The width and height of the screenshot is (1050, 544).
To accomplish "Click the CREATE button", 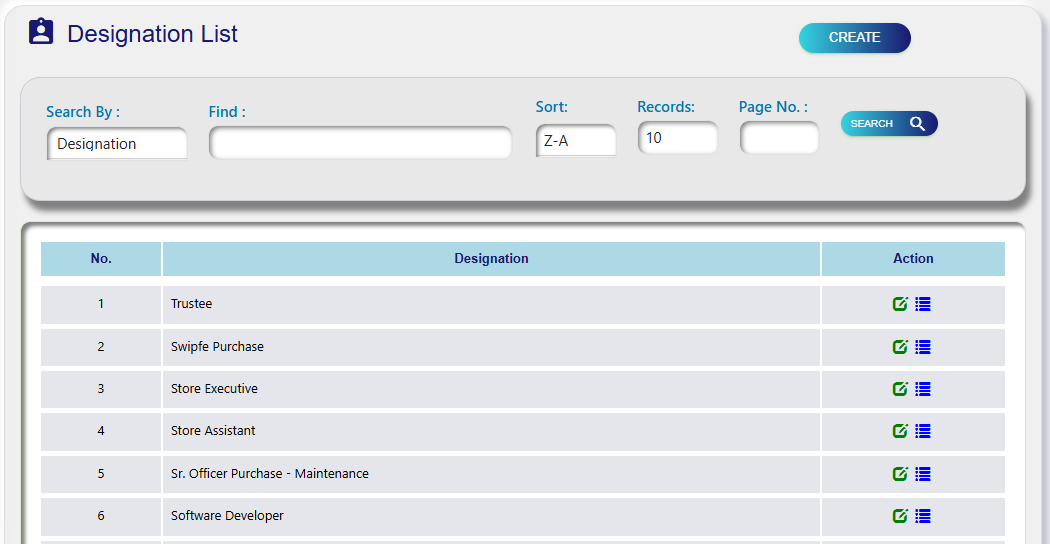I will point(854,38).
